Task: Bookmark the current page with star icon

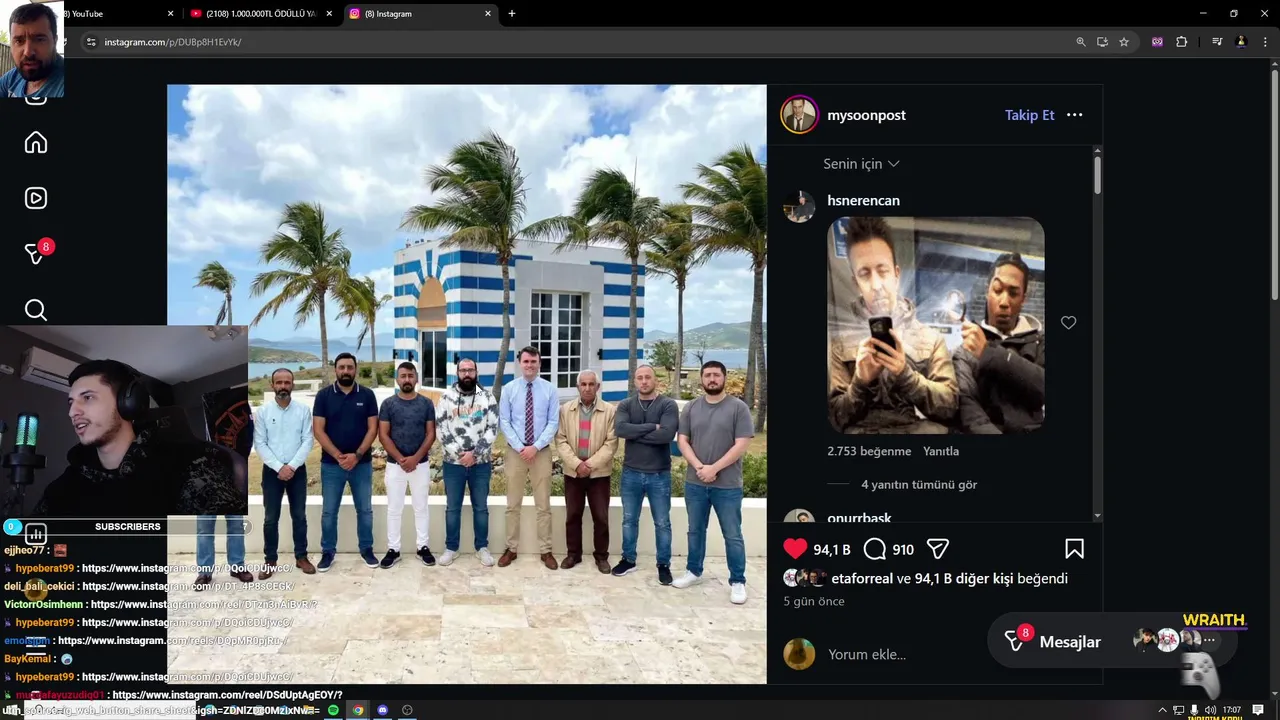Action: pyautogui.click(x=1124, y=42)
